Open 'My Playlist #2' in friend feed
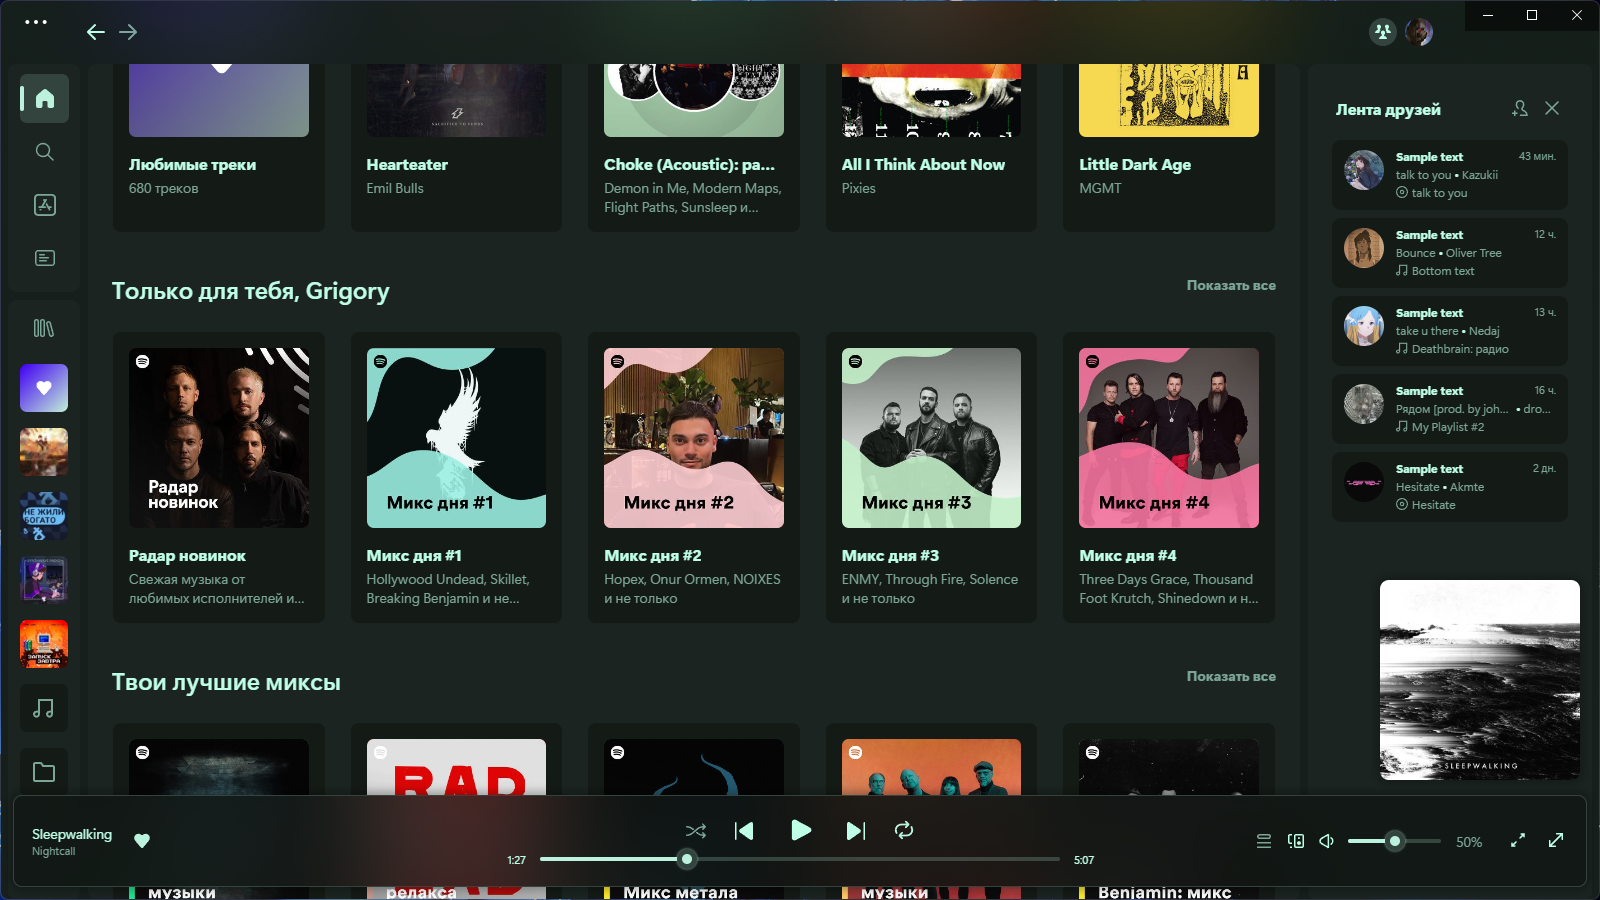Image resolution: width=1600 pixels, height=900 pixels. (1447, 427)
